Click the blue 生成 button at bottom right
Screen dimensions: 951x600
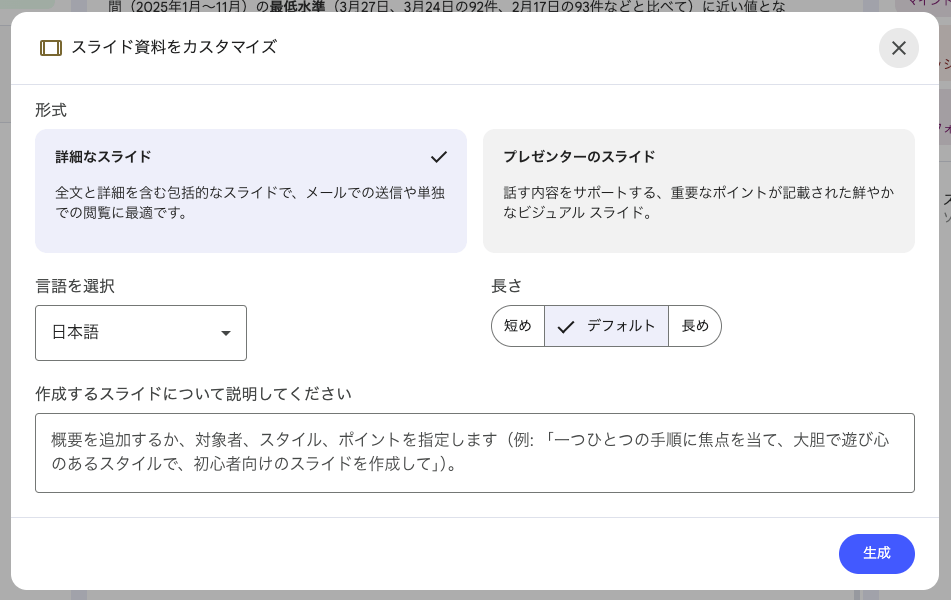[876, 554]
